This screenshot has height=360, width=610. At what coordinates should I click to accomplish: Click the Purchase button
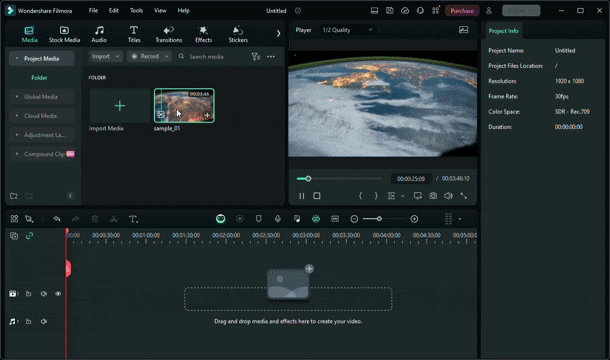pos(462,11)
